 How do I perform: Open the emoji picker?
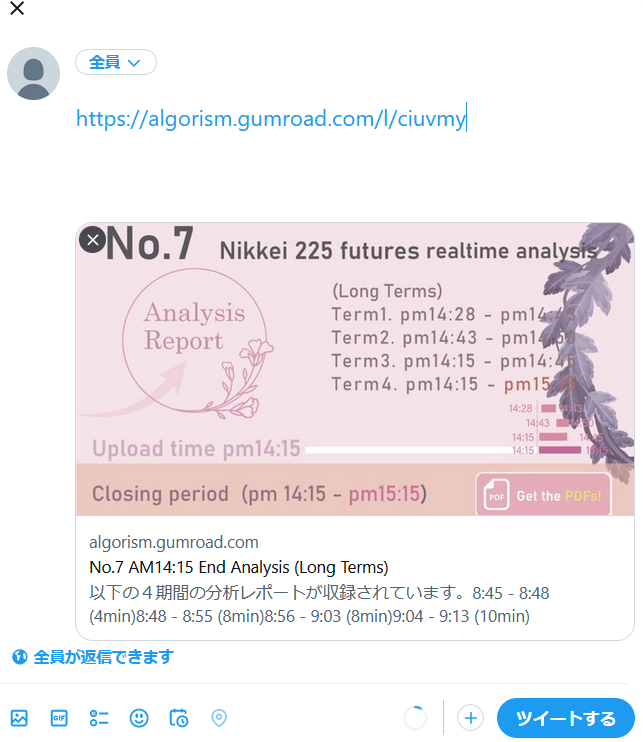[x=139, y=718]
